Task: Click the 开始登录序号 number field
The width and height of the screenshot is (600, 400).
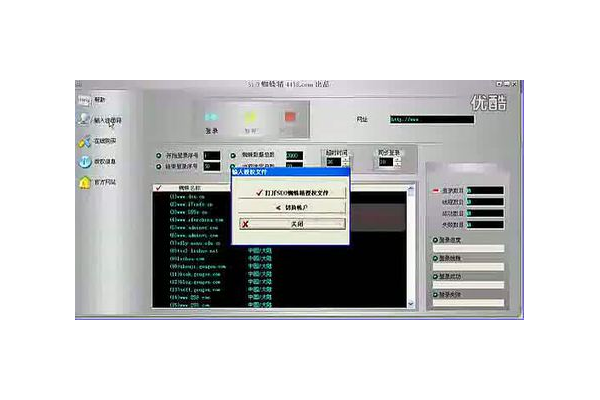Action: (212, 156)
